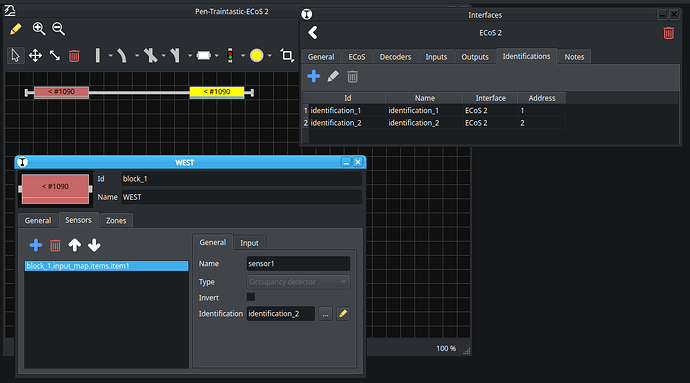Toggle edit mode with the pencil icon
This screenshot has width=690, height=383.
pyautogui.click(x=15, y=29)
